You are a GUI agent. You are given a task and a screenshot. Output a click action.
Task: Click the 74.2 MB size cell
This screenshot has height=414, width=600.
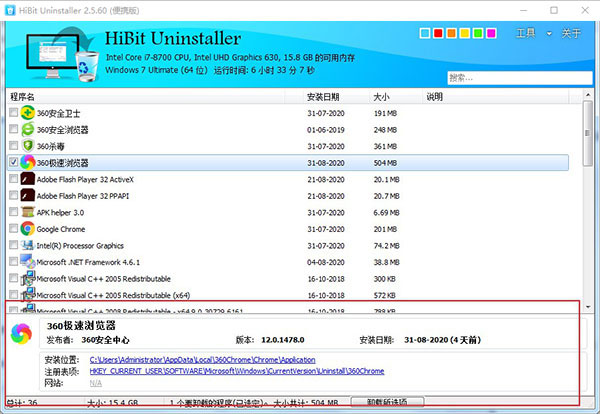pyautogui.click(x=386, y=246)
